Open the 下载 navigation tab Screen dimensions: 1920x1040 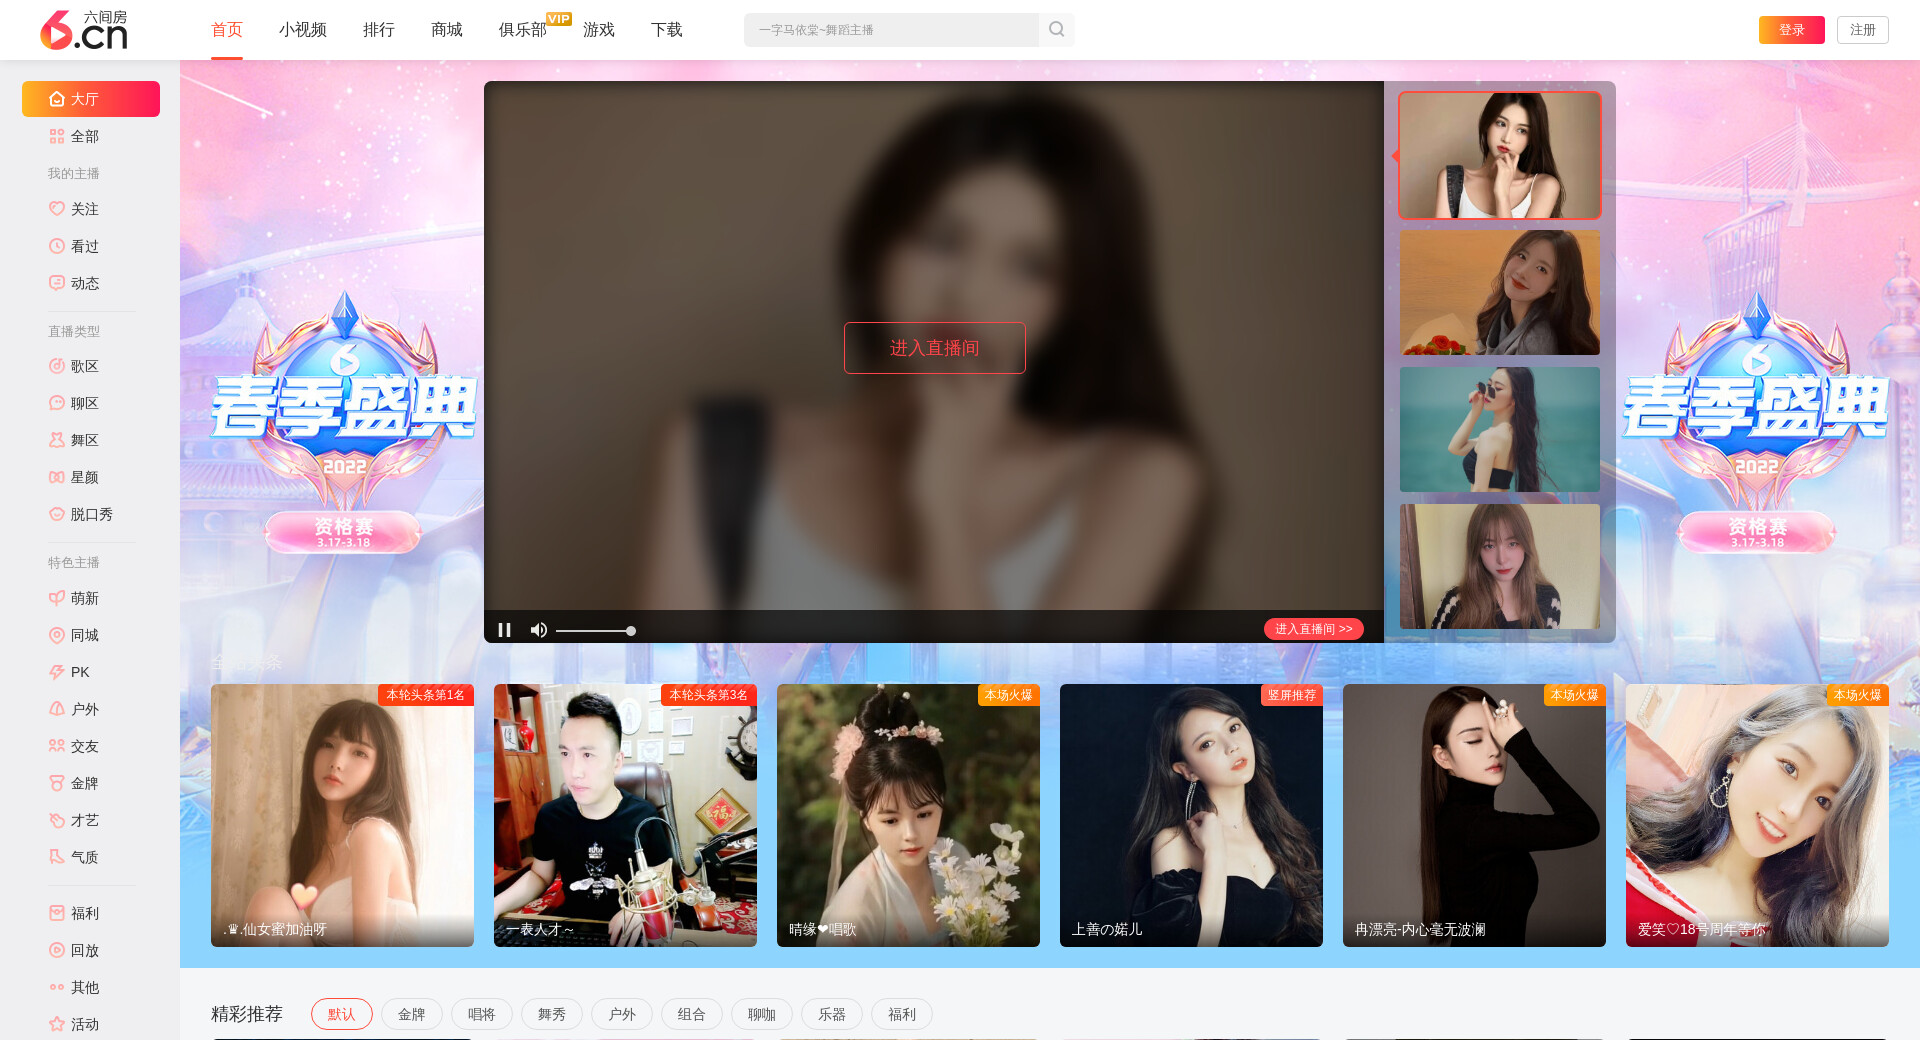(x=667, y=30)
